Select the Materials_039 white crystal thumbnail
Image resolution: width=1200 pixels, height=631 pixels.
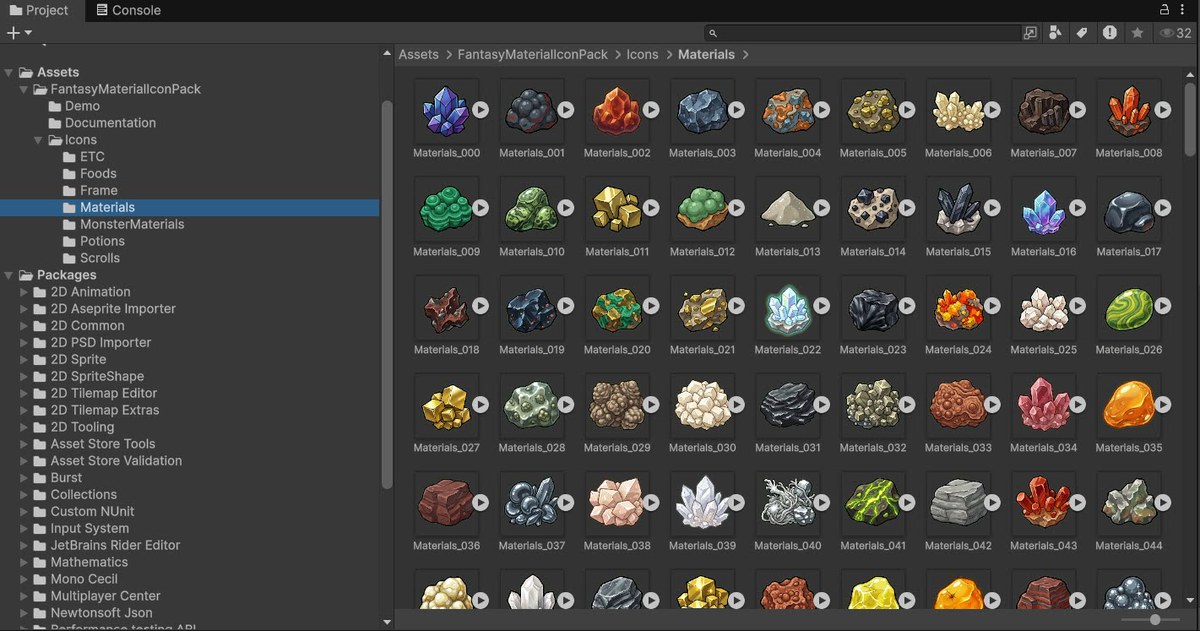pos(702,502)
